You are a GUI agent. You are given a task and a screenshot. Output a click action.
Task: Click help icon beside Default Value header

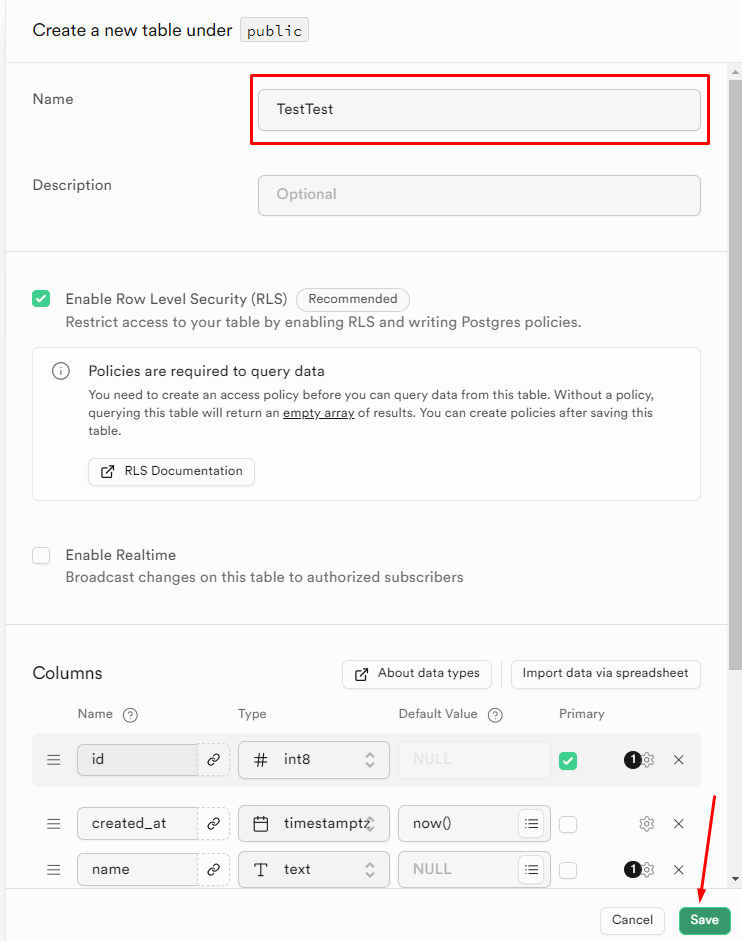[495, 714]
